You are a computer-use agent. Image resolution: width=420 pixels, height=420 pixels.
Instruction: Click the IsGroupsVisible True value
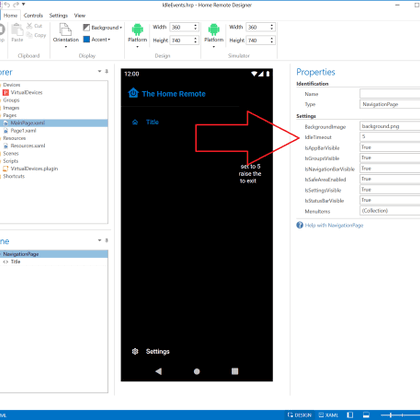pyautogui.click(x=390, y=158)
